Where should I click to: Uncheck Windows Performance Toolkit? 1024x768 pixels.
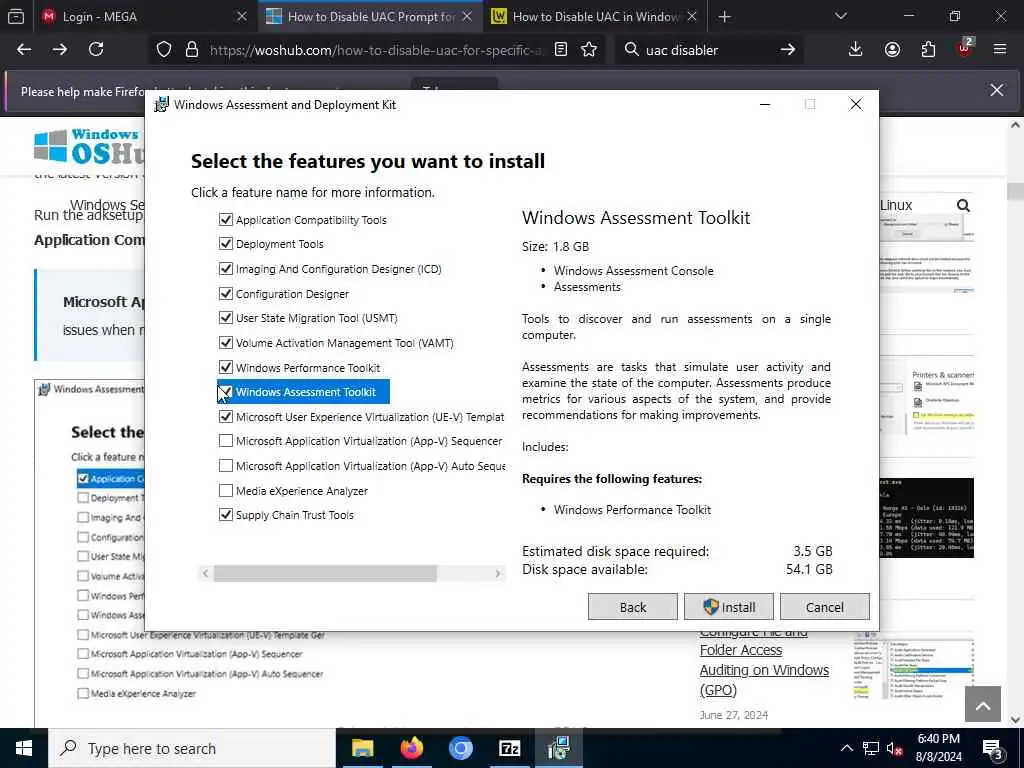coord(226,367)
